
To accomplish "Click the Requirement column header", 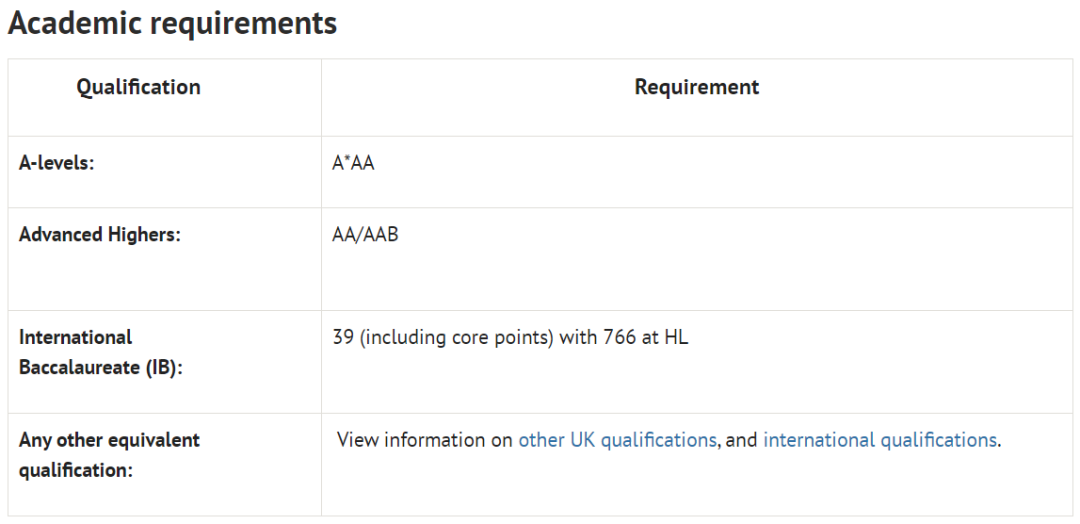I will (x=697, y=87).
